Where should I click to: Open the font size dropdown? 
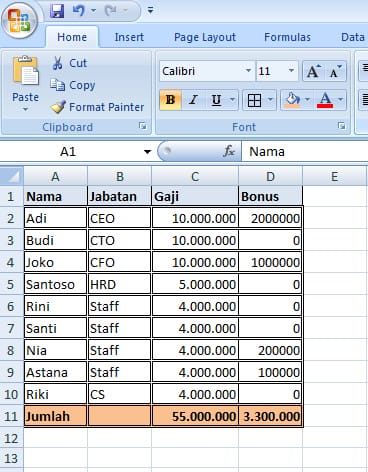tap(291, 71)
